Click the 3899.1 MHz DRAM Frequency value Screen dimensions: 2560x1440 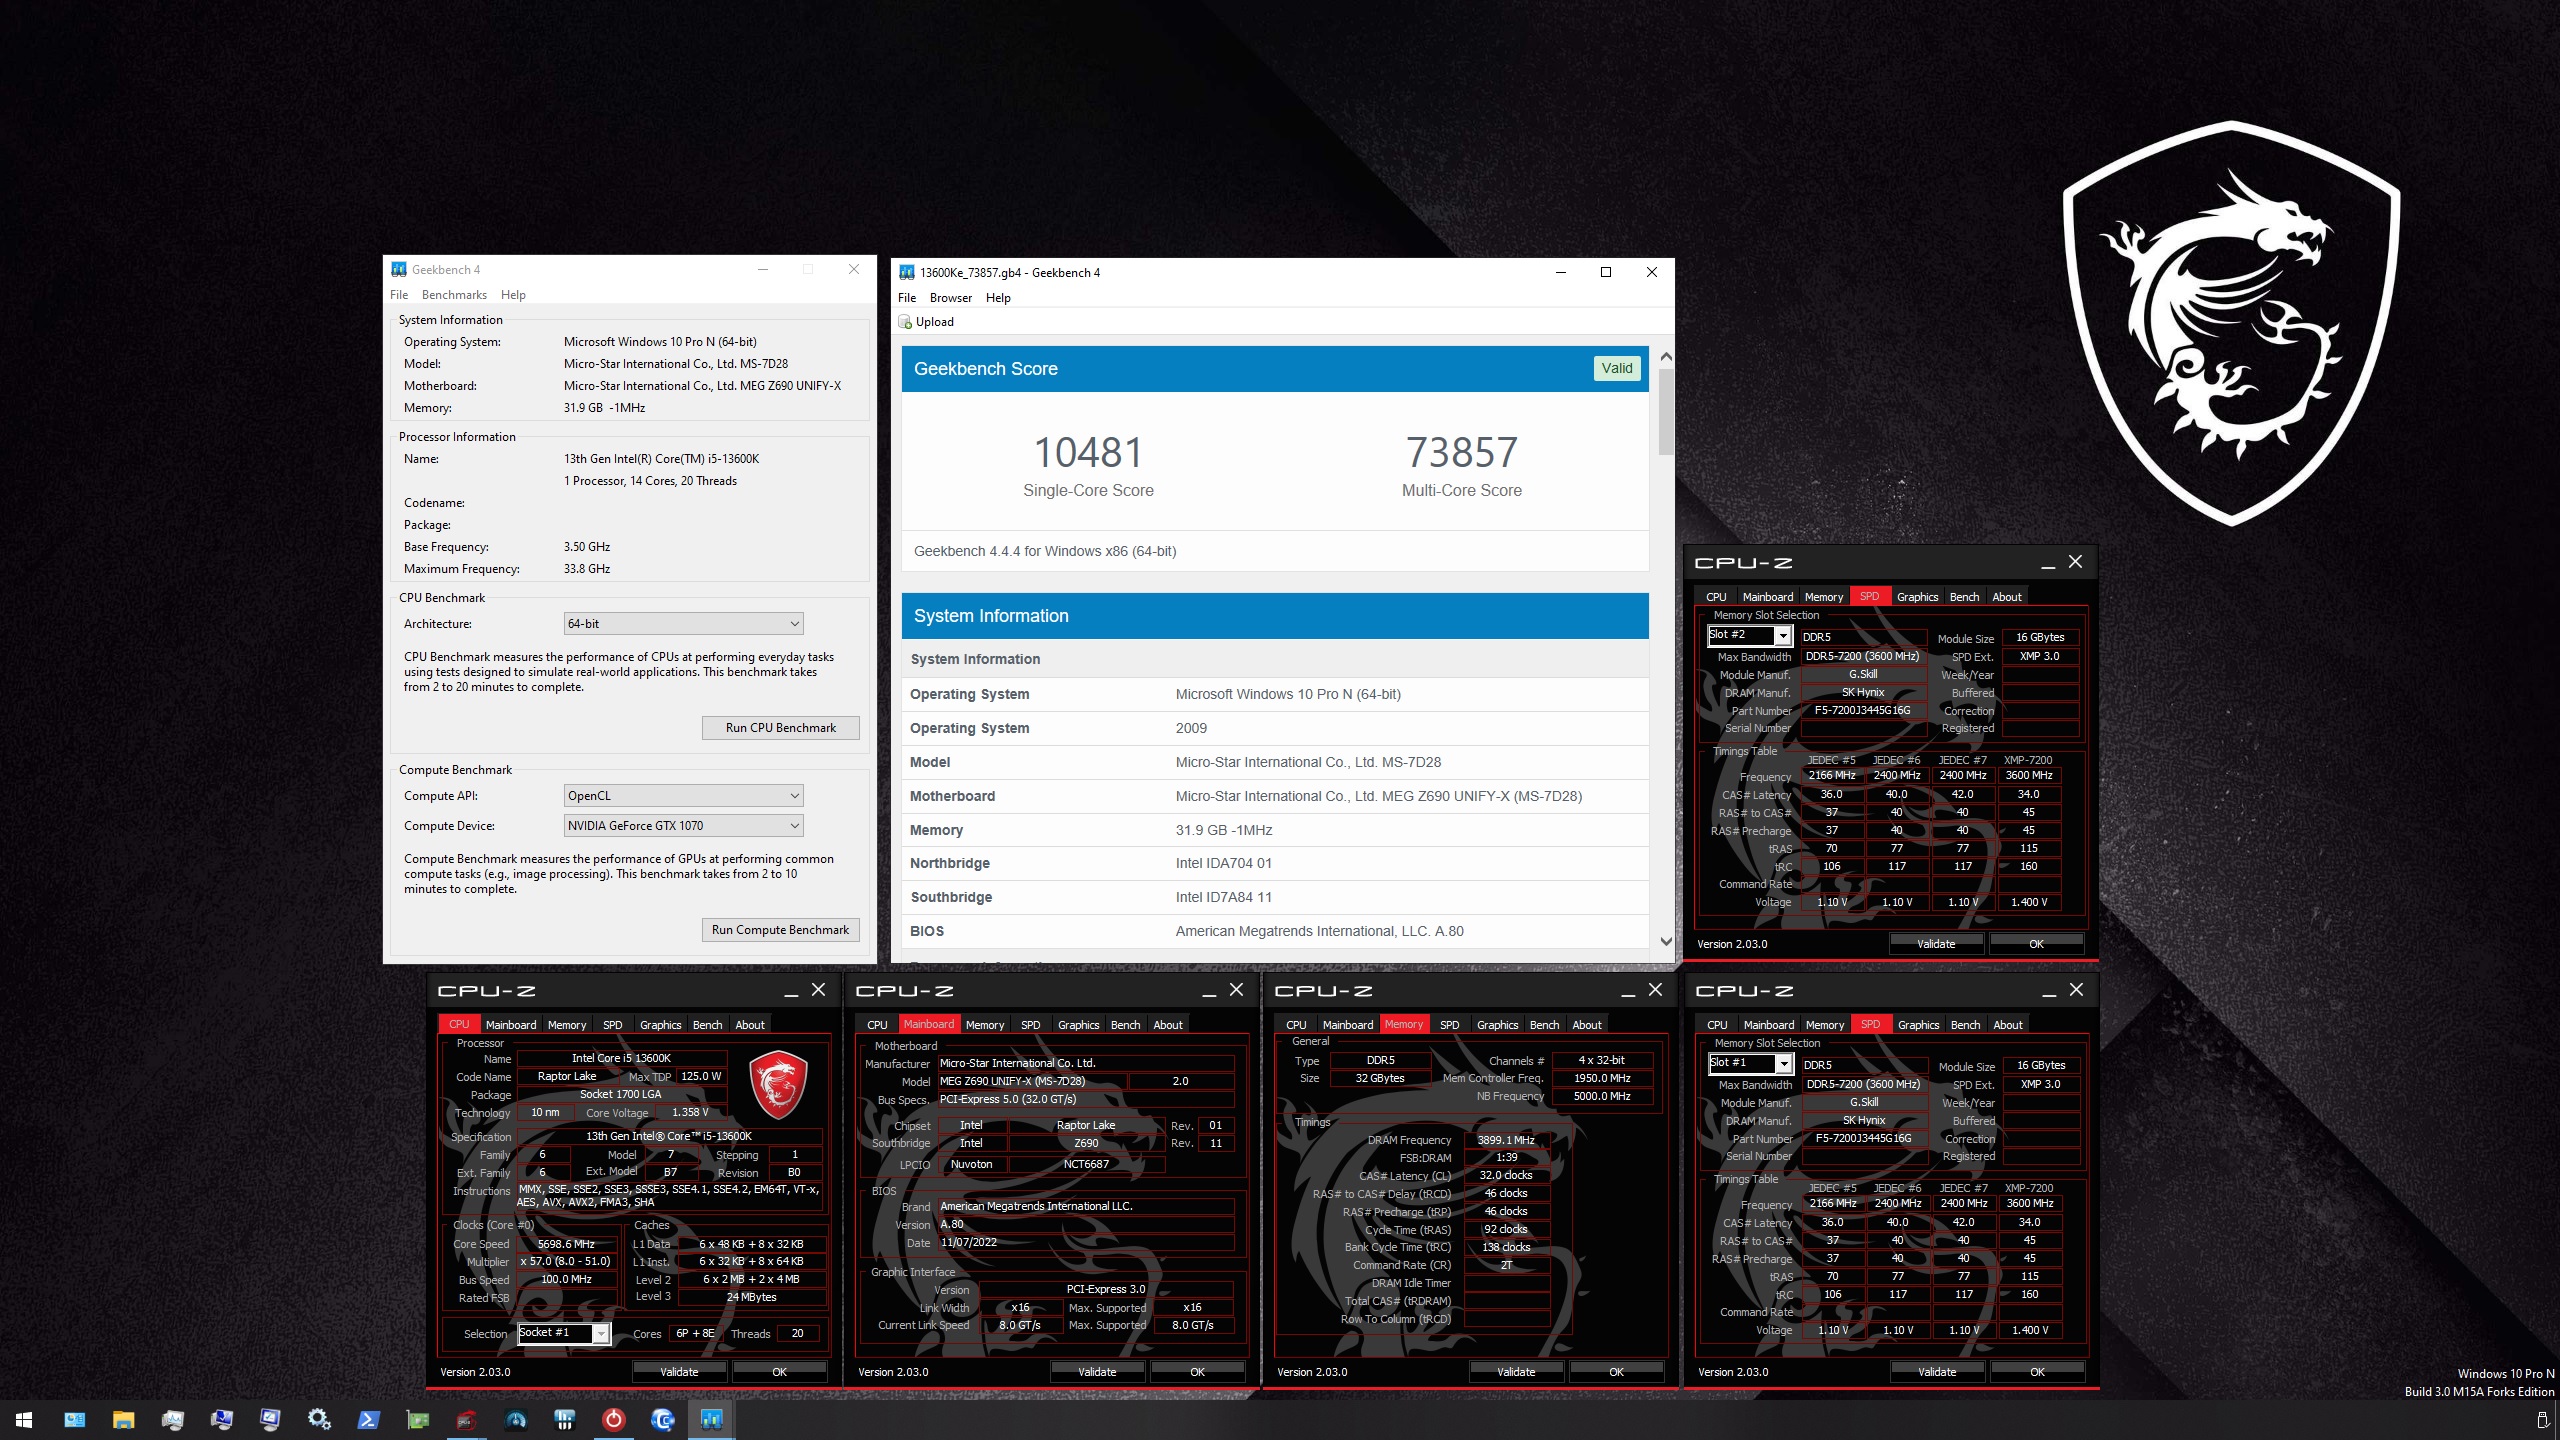[x=1506, y=1140]
